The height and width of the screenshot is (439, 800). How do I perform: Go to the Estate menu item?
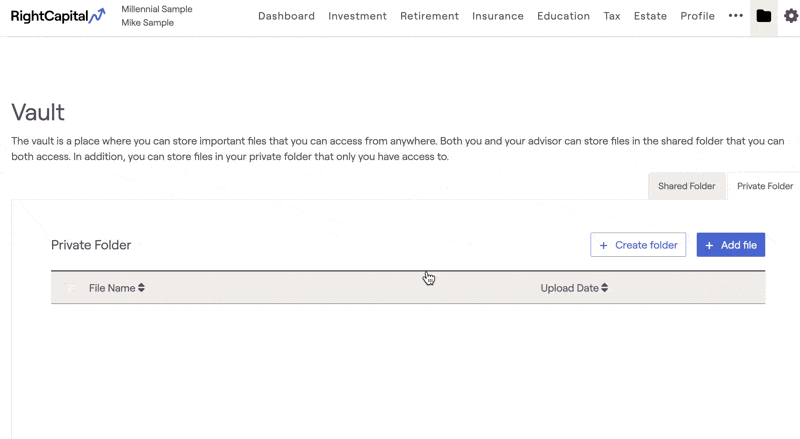click(x=650, y=16)
